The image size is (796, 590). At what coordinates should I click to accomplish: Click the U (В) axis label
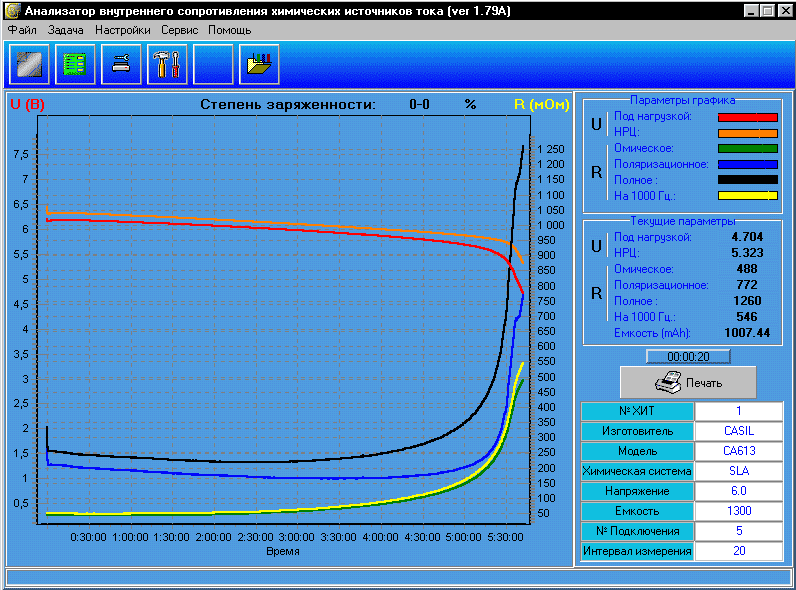coord(27,105)
